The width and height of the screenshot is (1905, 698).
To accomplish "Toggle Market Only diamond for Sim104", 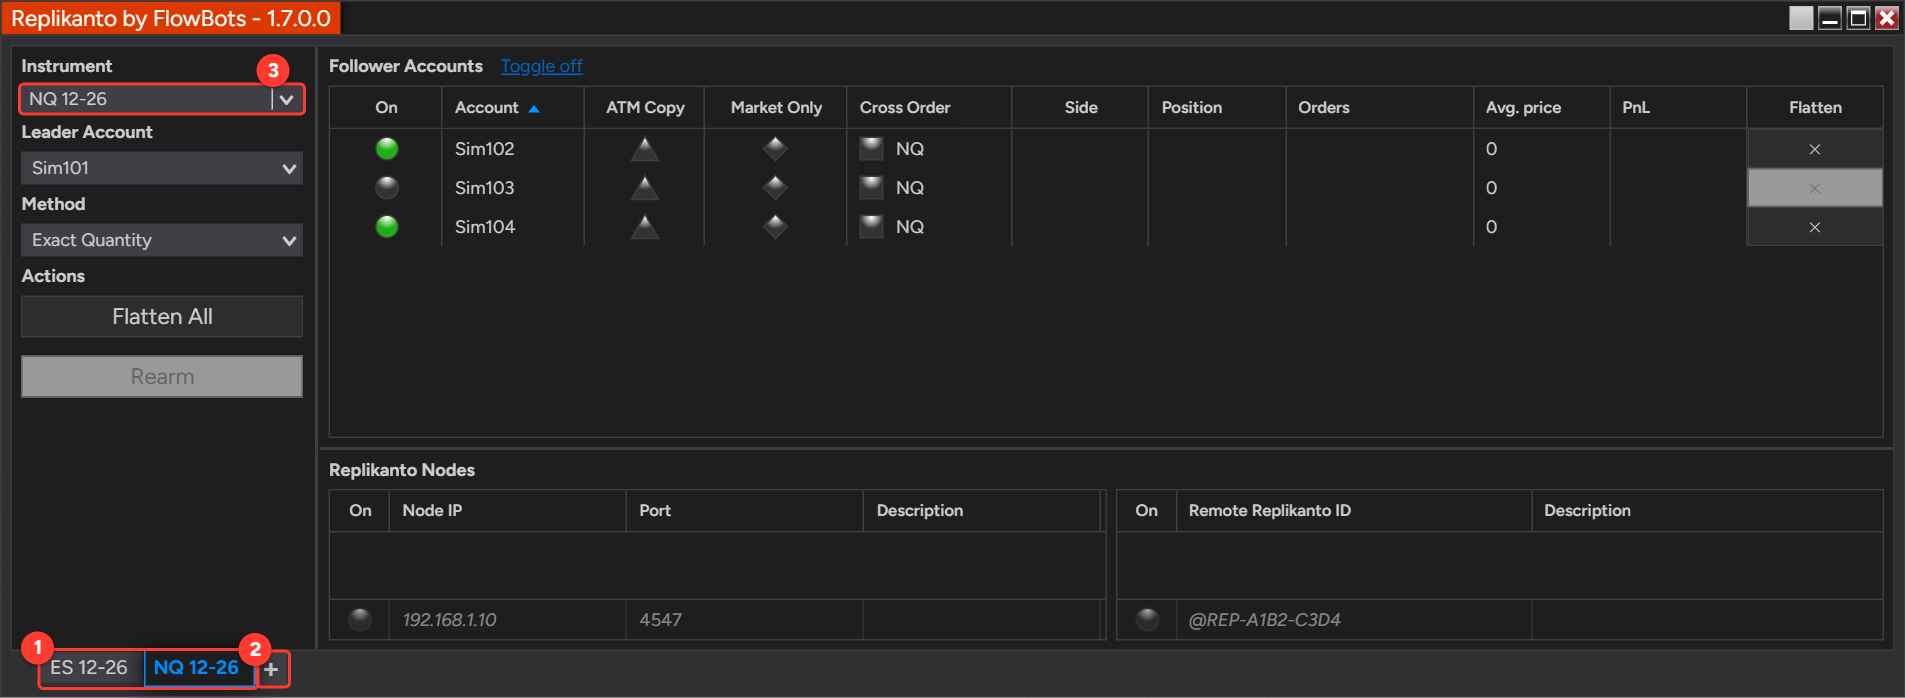I will tap(775, 227).
